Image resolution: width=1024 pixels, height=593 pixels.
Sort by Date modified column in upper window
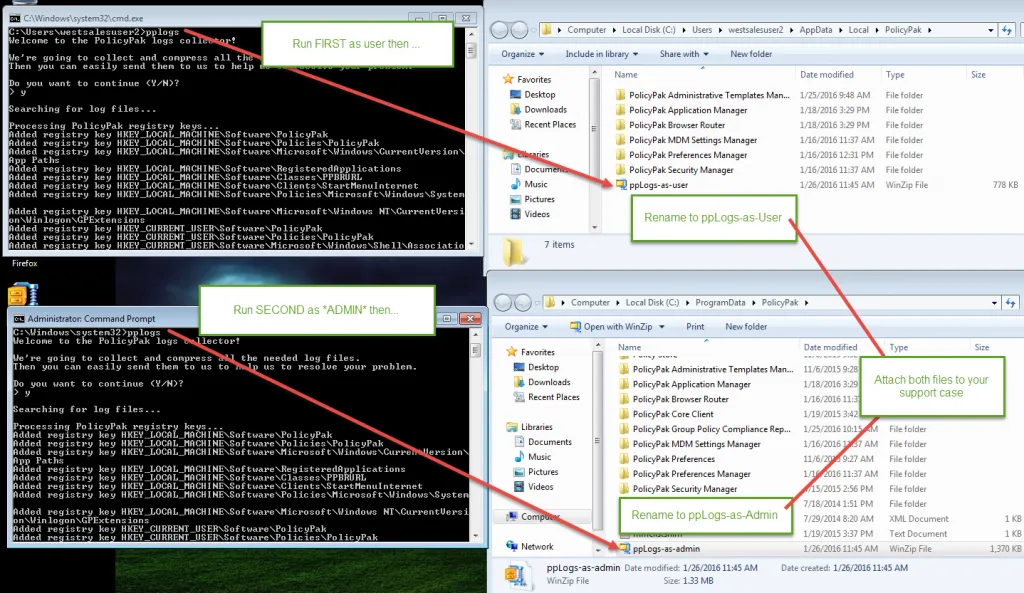(827, 75)
